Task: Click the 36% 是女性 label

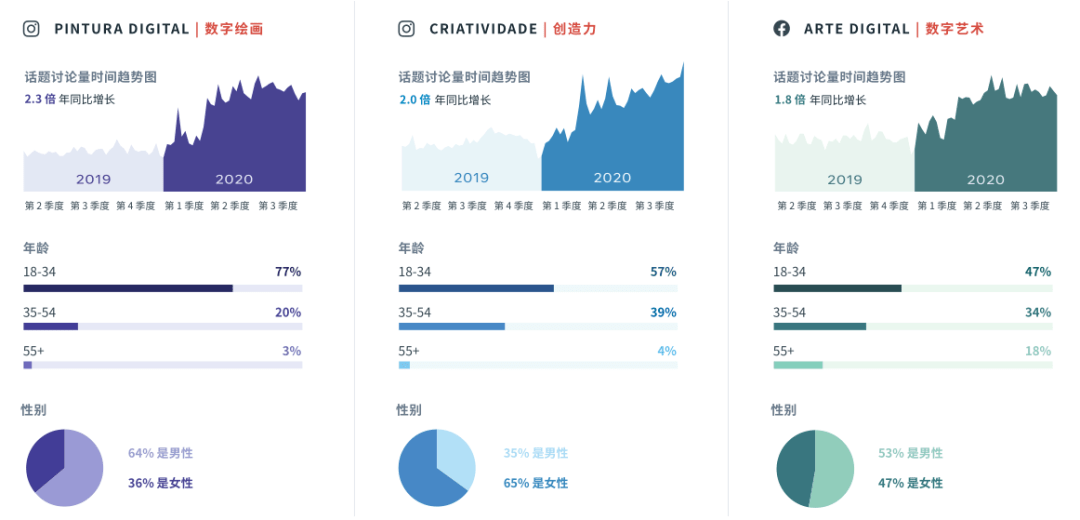Action: tap(160, 483)
